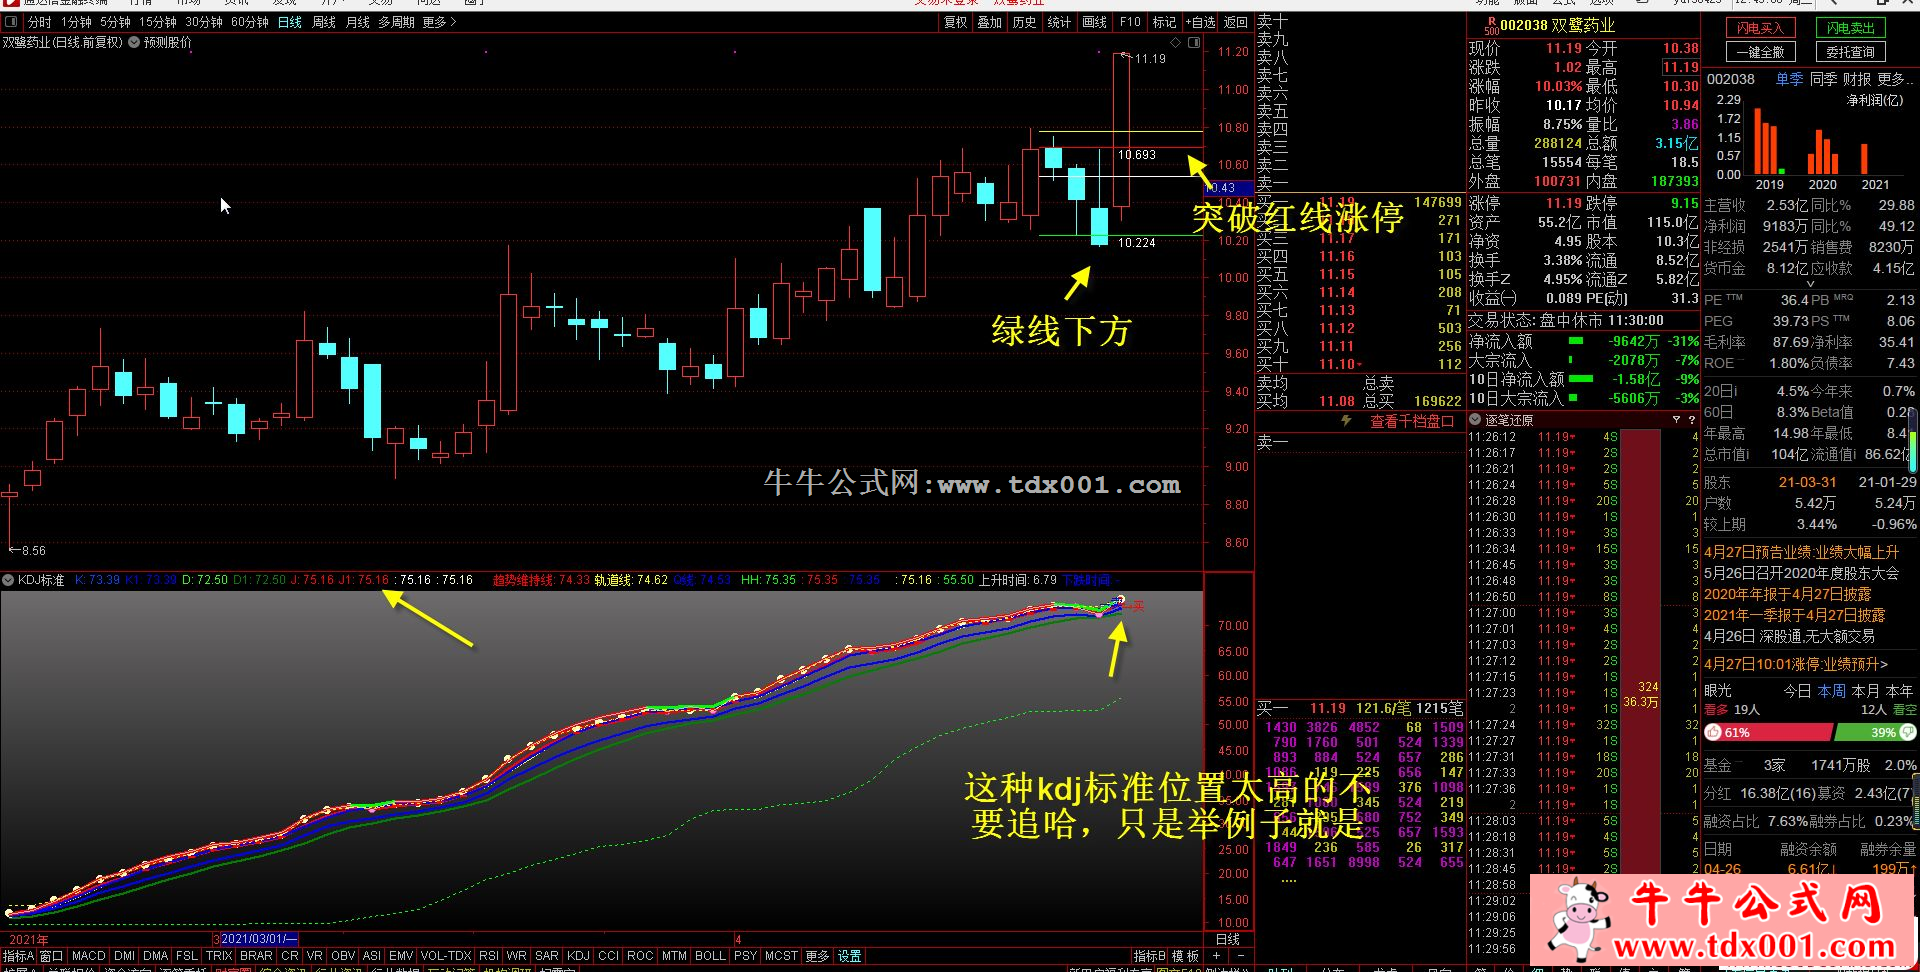The width and height of the screenshot is (1920, 972).
Task: Select 本月 in 眼光 section
Action: click(1866, 691)
